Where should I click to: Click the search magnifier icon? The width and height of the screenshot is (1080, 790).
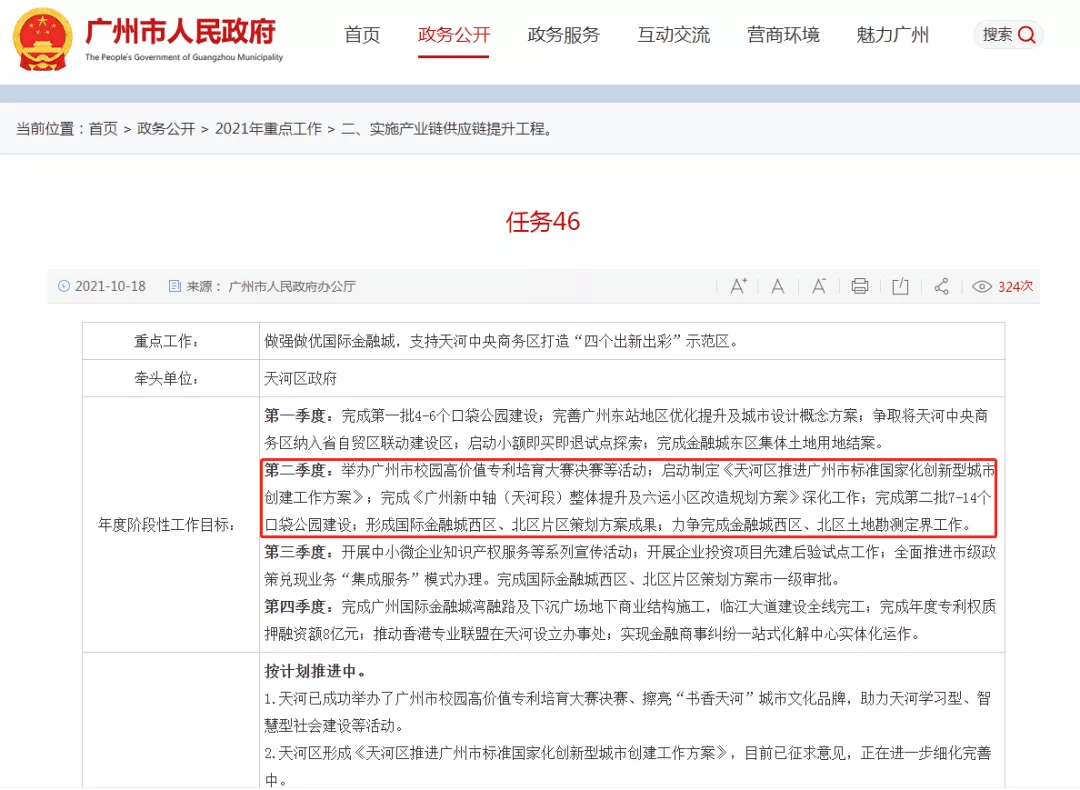1026,34
